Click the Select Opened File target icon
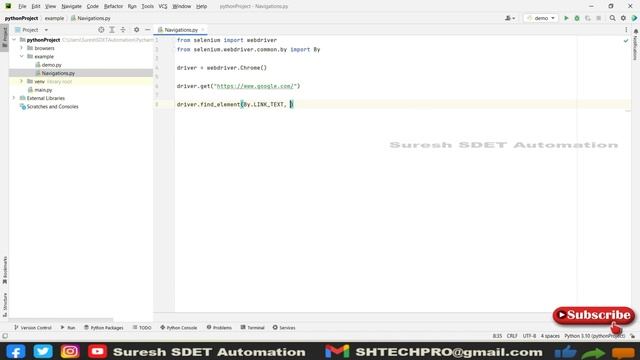The height and width of the screenshot is (360, 640). click(x=101, y=30)
